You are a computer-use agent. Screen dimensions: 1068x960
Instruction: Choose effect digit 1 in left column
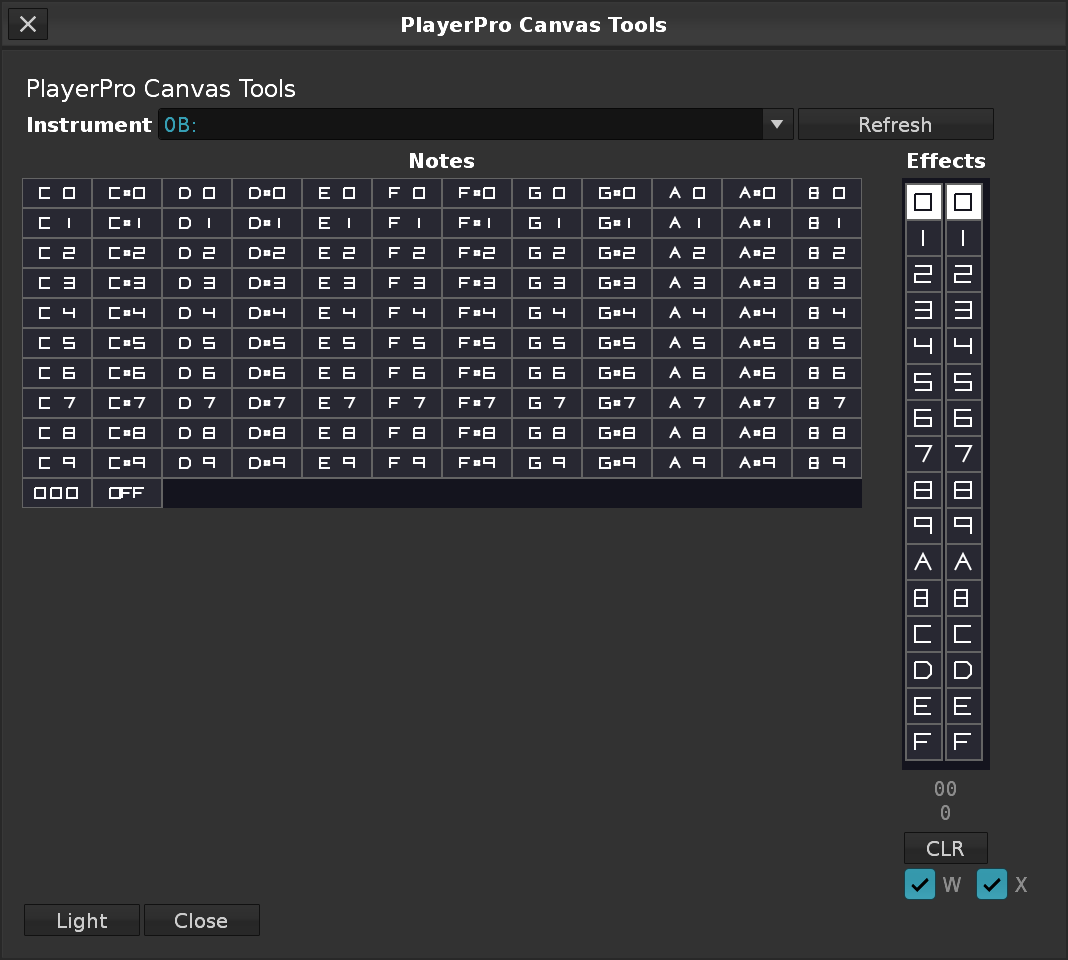tap(924, 238)
